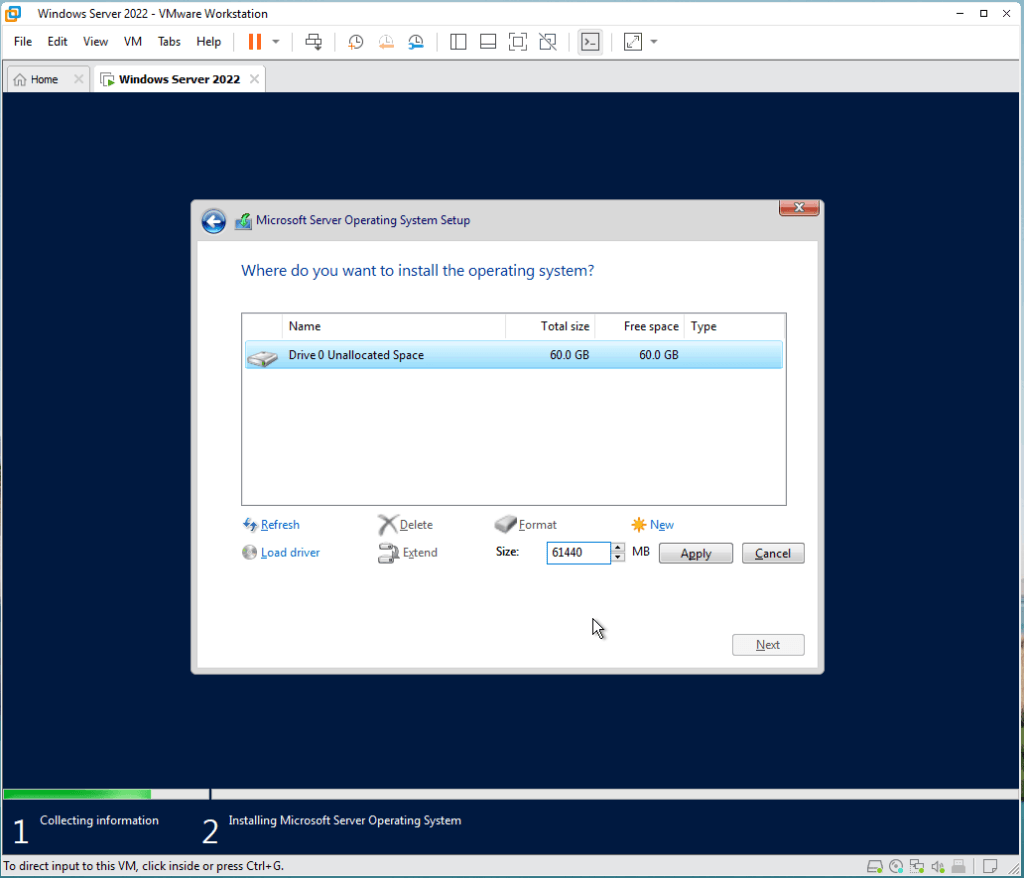Toggle the VM library sidebar view
This screenshot has height=878, width=1024.
[x=458, y=42]
